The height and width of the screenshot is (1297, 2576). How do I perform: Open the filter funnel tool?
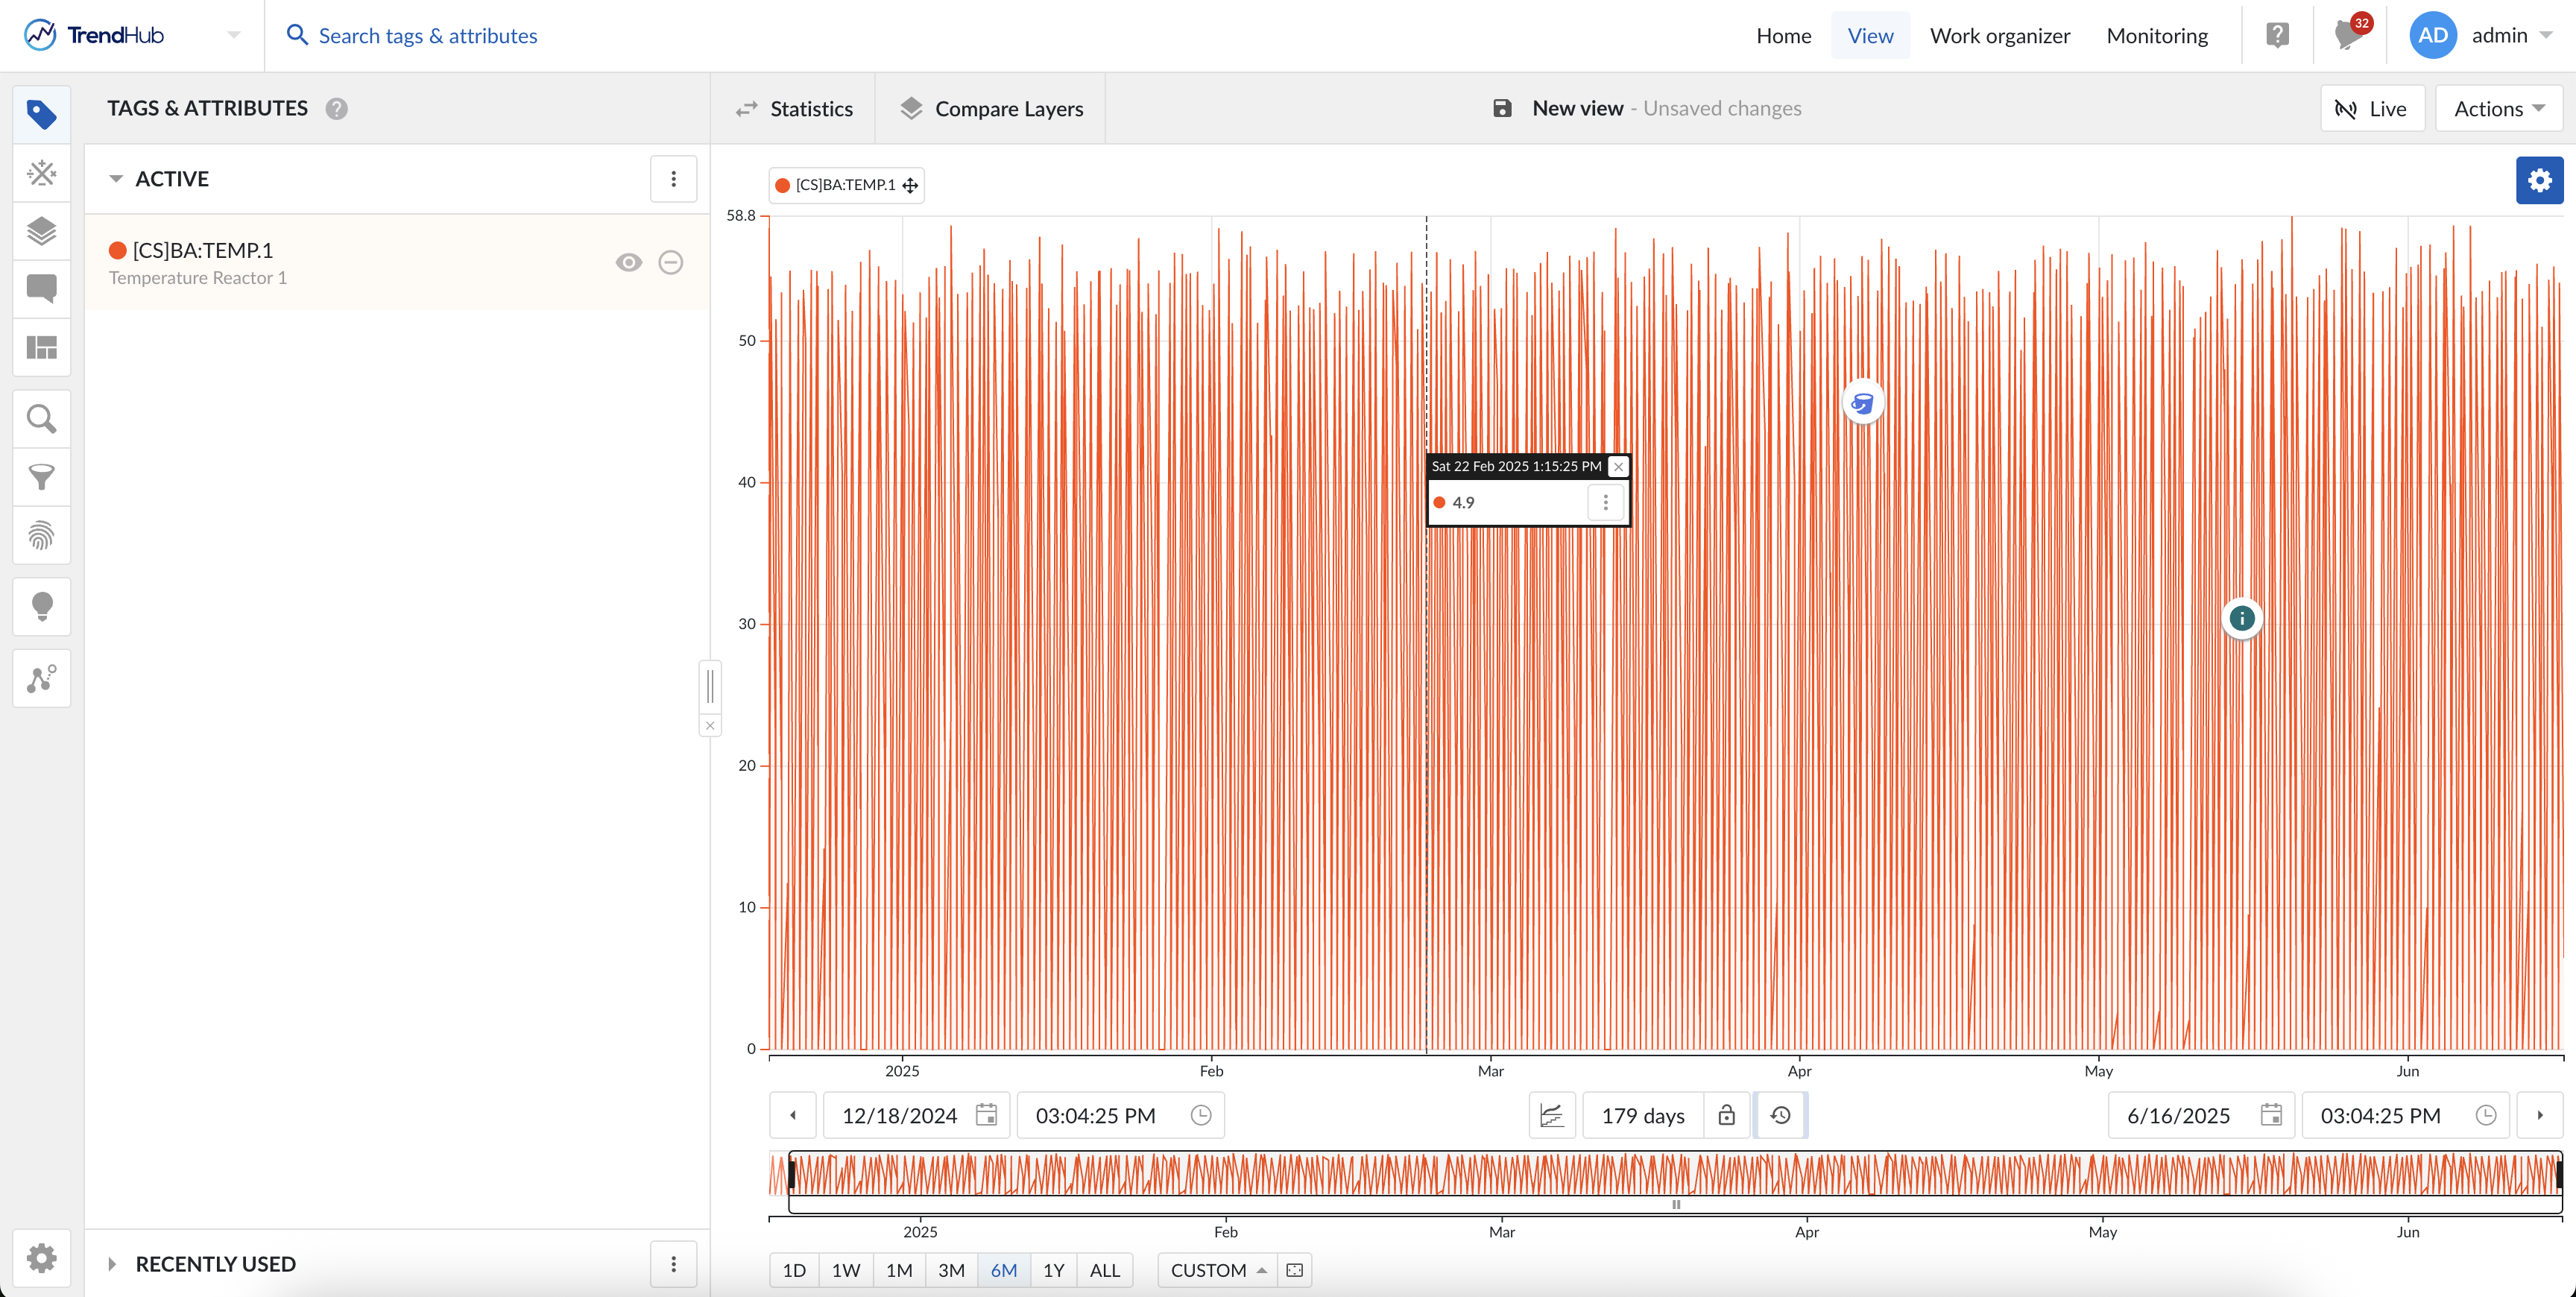(41, 477)
